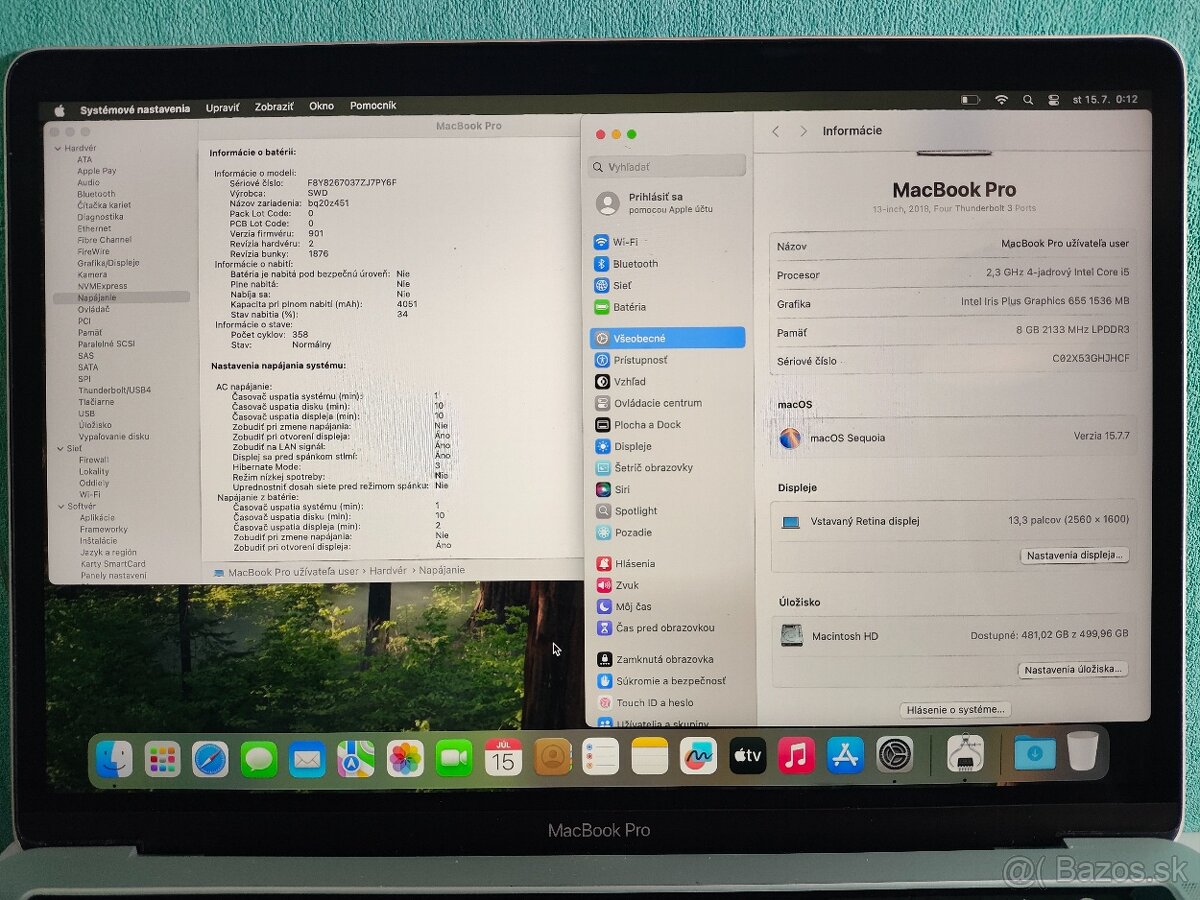Launch Safari from the Dock
The height and width of the screenshot is (900, 1200).
(x=210, y=759)
